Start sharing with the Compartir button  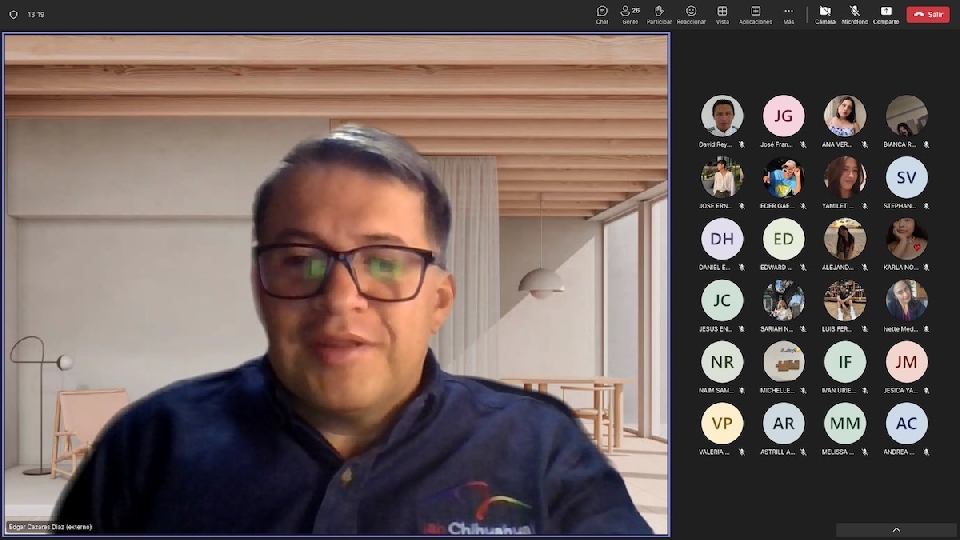[x=886, y=14]
